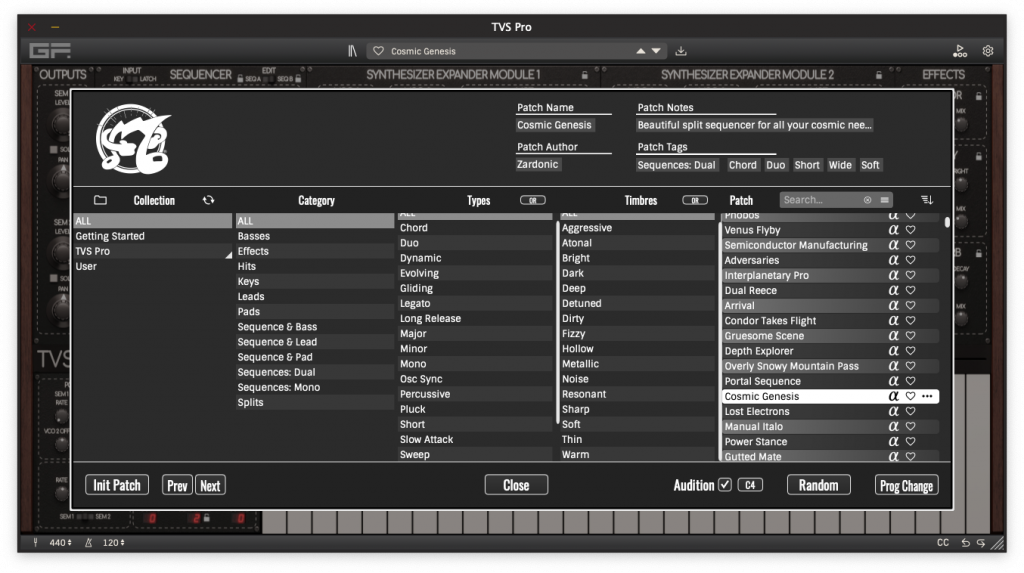1024x573 pixels.
Task: Uncheck the Audition checkbox
Action: pyautogui.click(x=725, y=485)
